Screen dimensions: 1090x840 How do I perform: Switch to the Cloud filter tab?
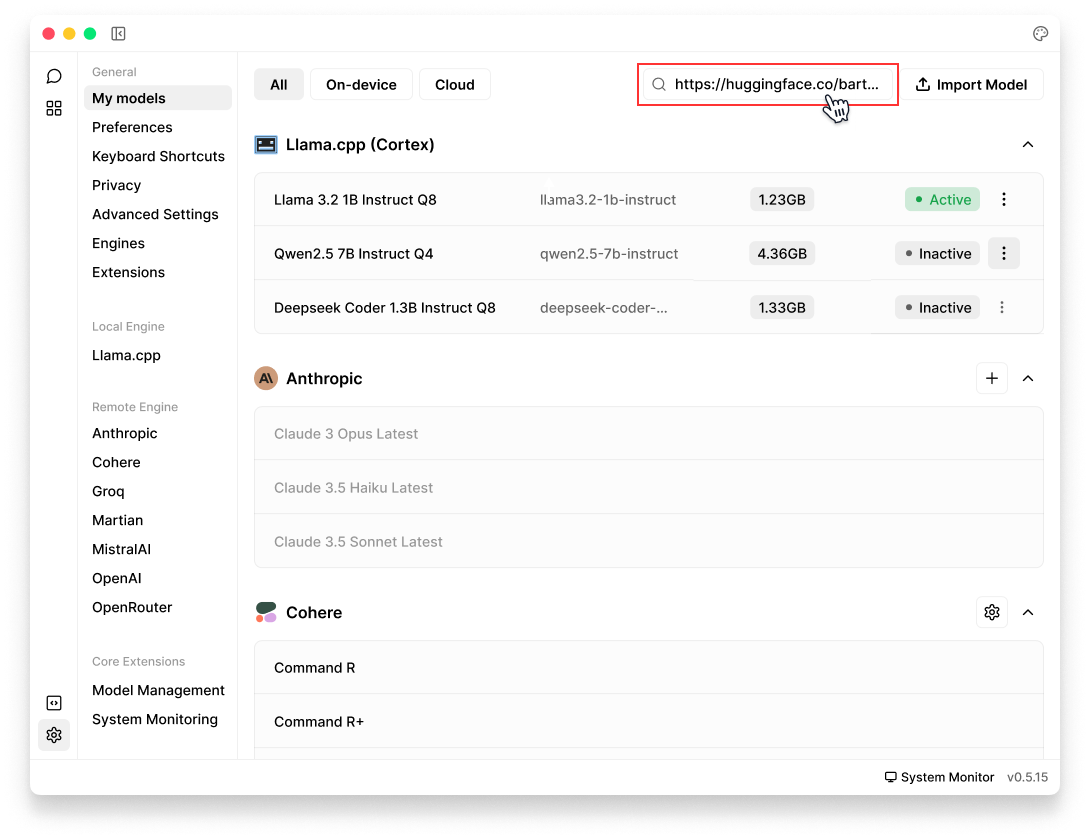(454, 85)
